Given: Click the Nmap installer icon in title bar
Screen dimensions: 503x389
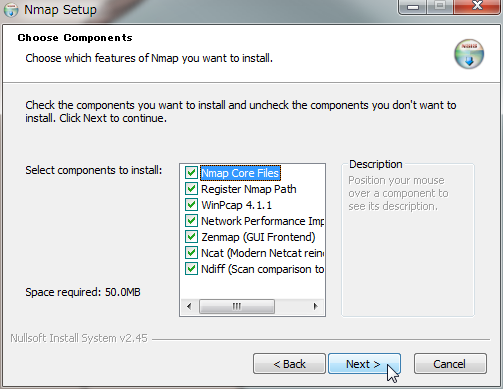Looking at the screenshot, I should 11,10.
